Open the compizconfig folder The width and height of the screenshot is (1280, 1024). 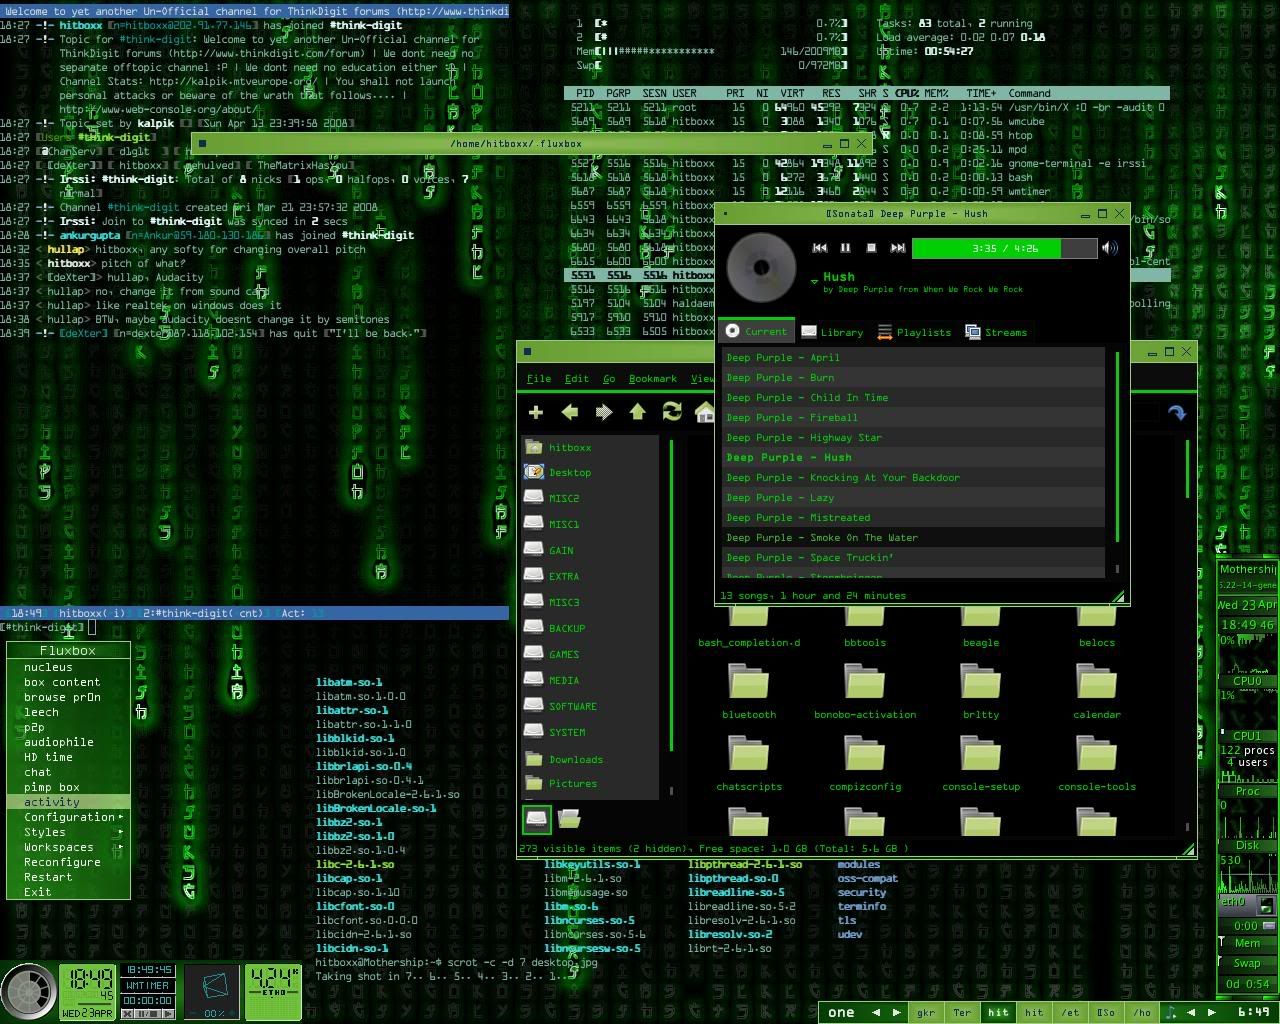pyautogui.click(x=865, y=763)
